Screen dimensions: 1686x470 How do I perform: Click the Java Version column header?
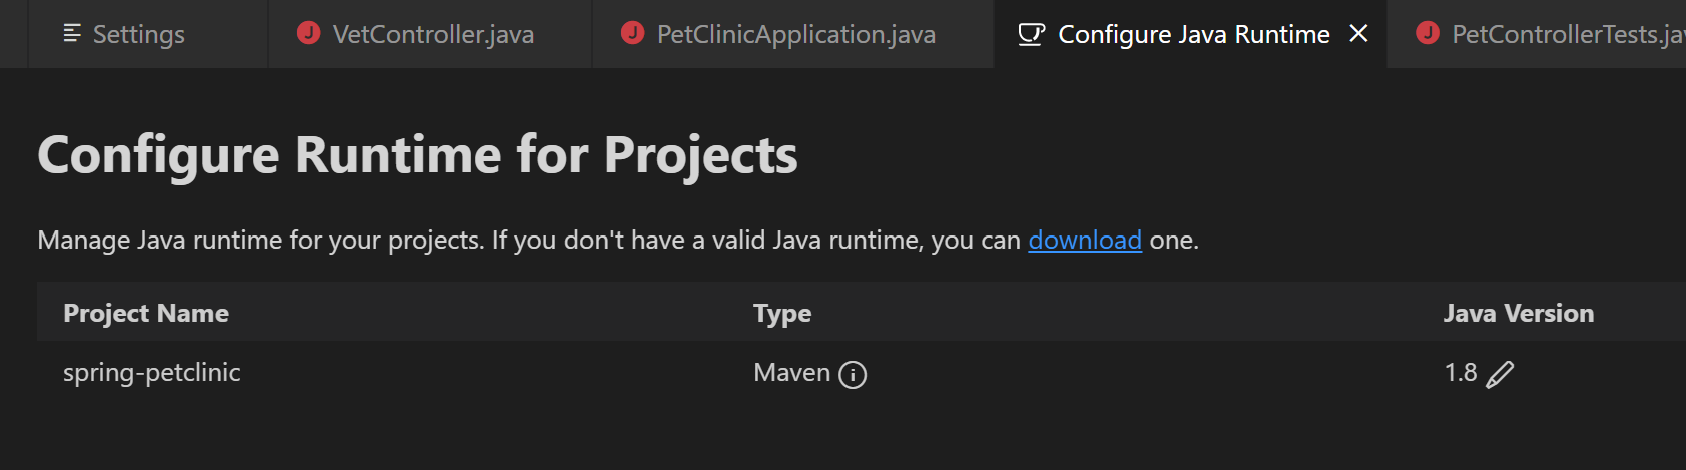pyautogui.click(x=1518, y=313)
